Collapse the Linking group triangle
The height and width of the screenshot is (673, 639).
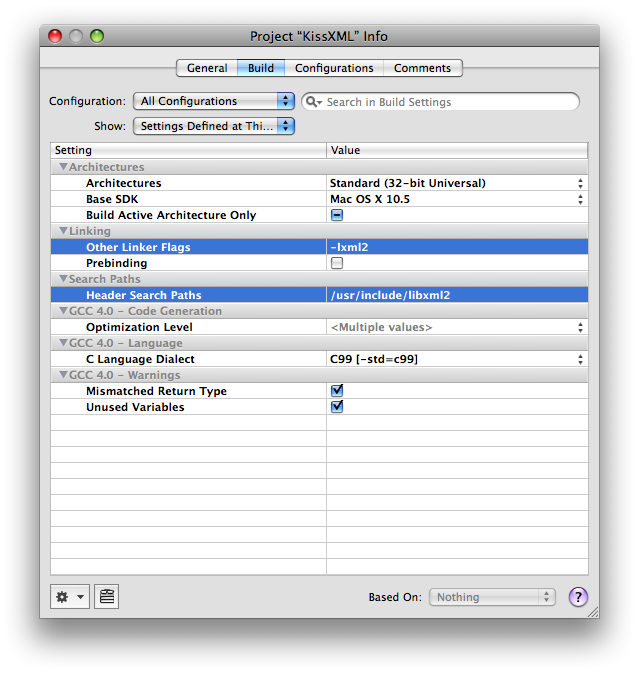(64, 230)
